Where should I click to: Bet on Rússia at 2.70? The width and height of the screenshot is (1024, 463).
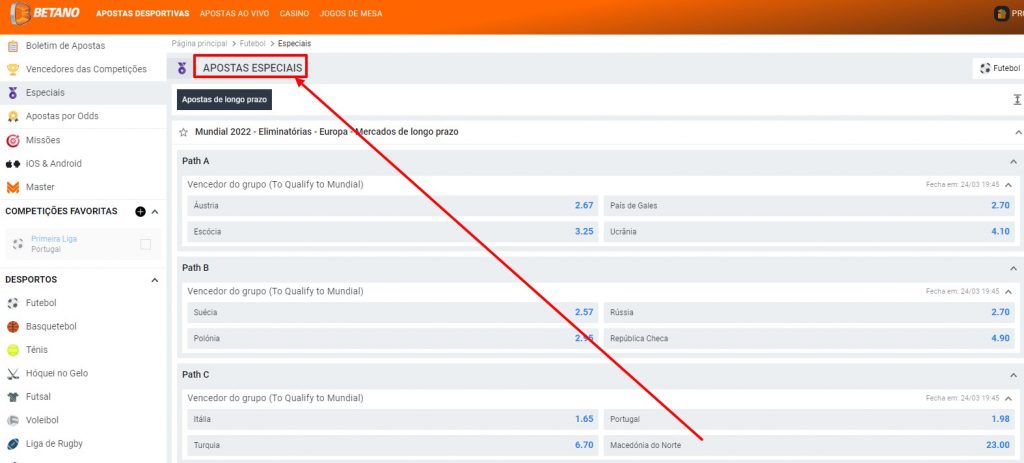(809, 312)
